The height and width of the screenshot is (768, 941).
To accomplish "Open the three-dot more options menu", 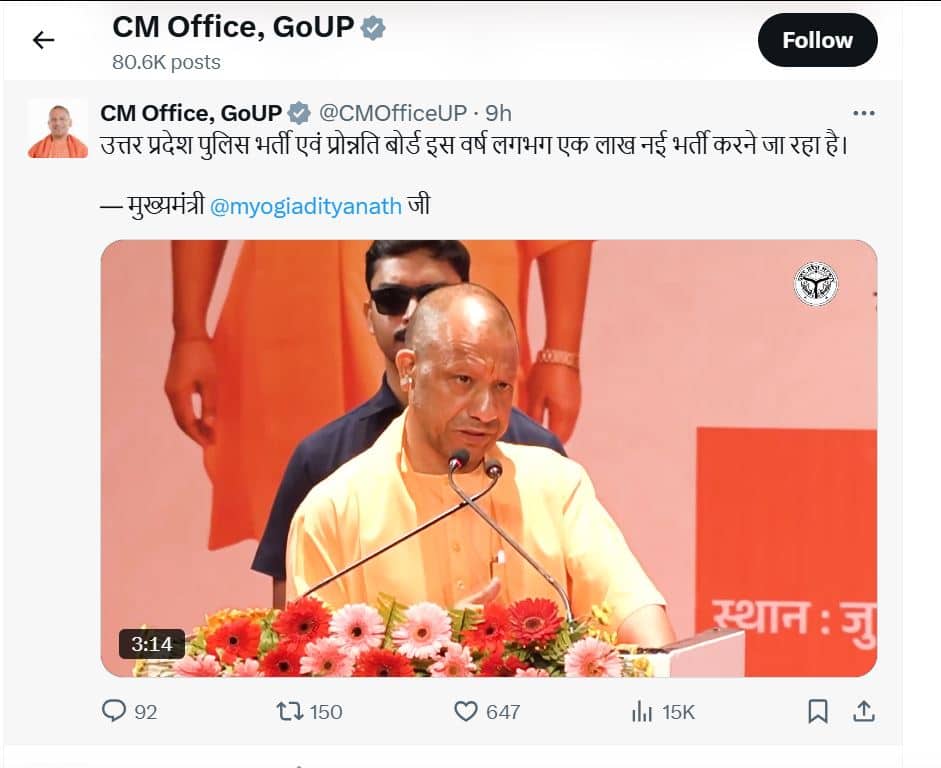I will tap(863, 113).
